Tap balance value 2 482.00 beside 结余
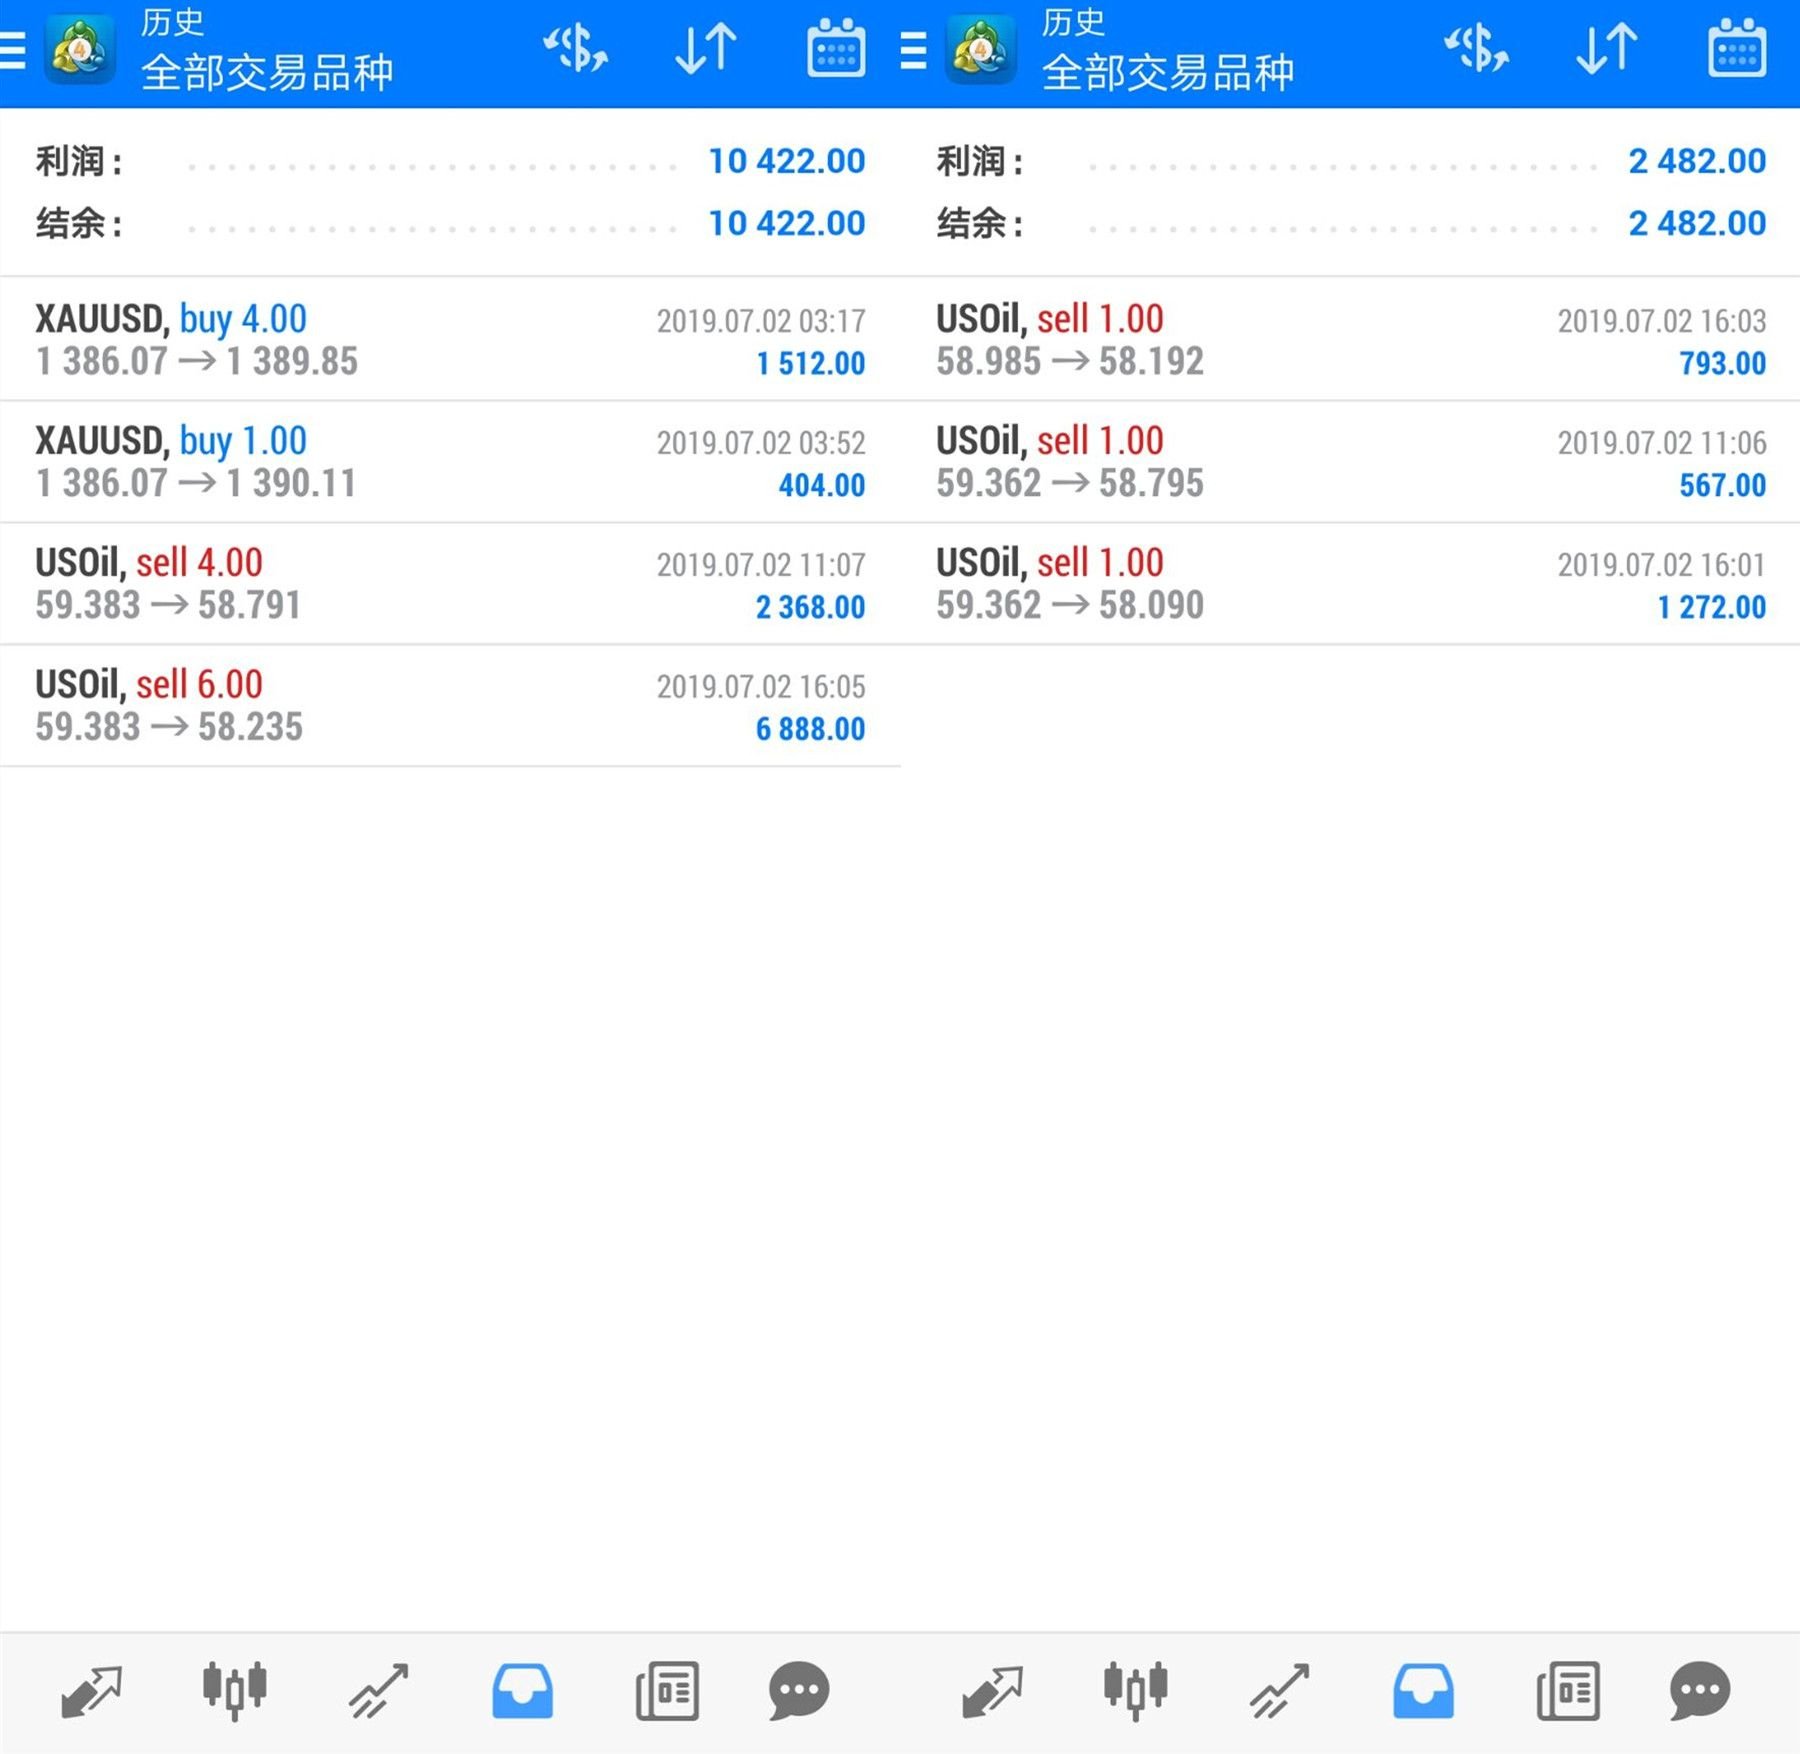Viewport: 1800px width, 1754px height. coord(1697,223)
